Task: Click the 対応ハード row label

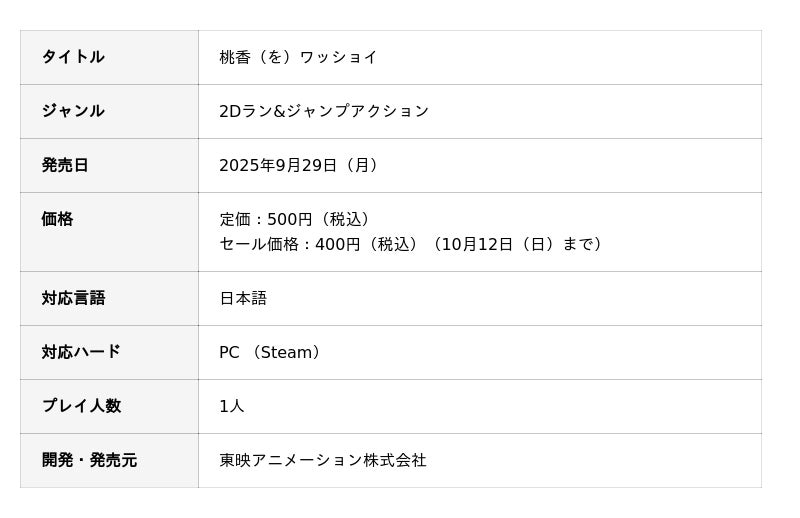Action: (81, 352)
